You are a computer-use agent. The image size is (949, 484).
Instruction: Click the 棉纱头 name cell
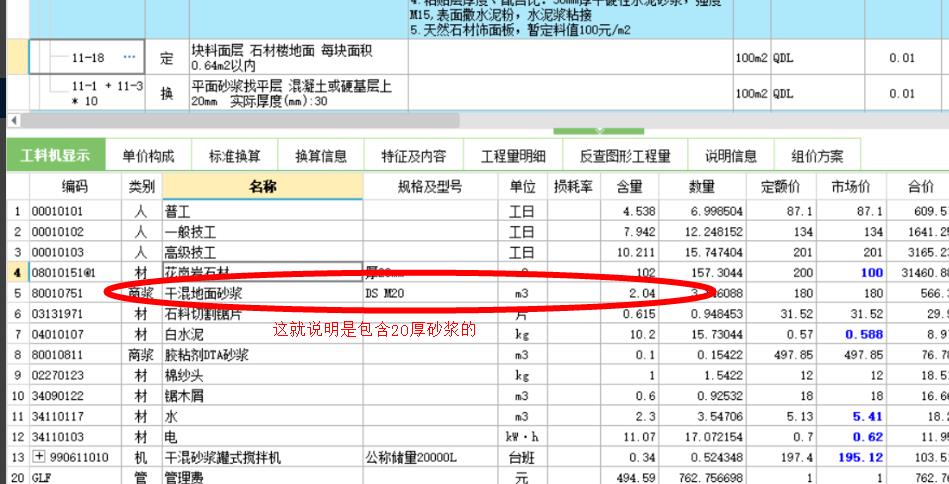[263, 375]
